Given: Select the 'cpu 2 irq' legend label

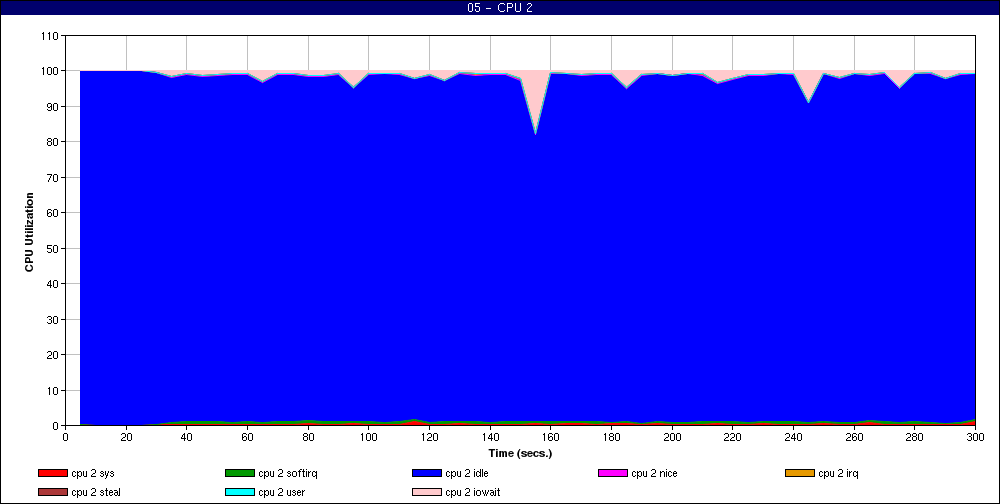Looking at the screenshot, I should click(x=839, y=473).
